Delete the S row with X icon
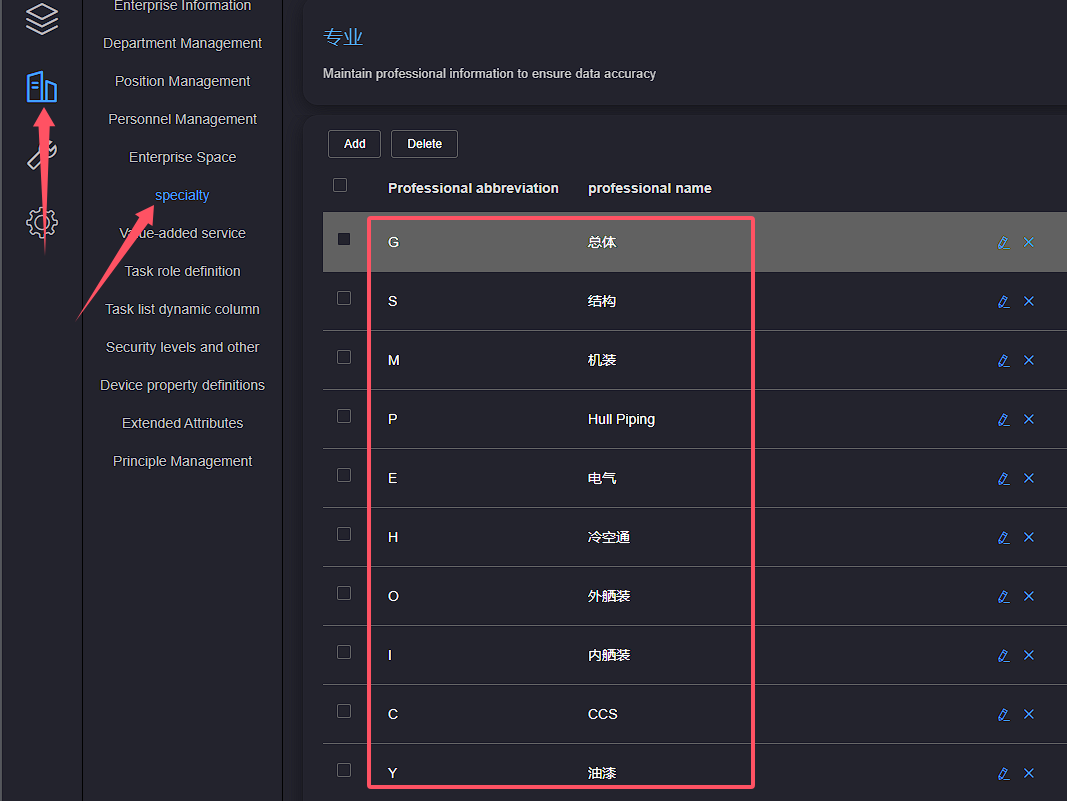Viewport: 1067px width, 801px height. (x=1029, y=301)
